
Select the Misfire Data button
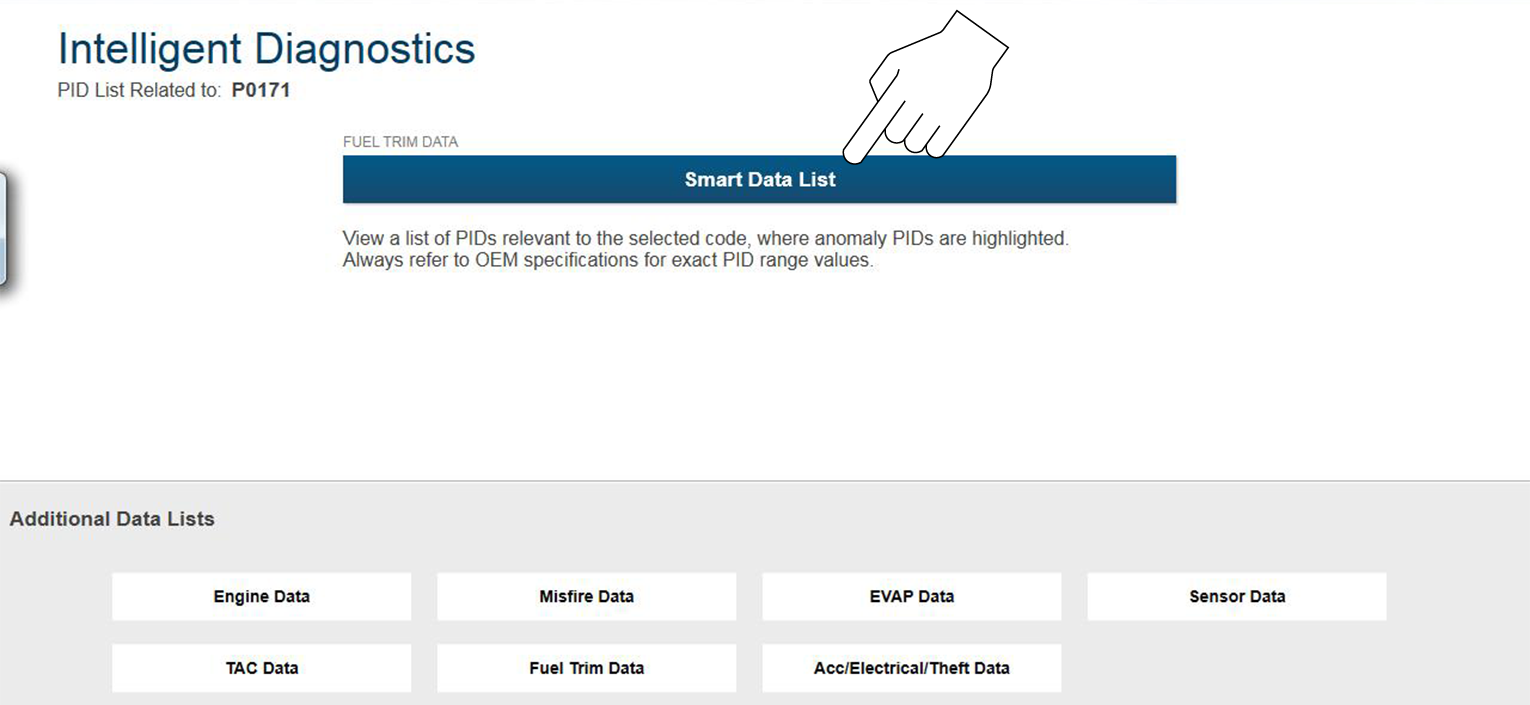(586, 596)
